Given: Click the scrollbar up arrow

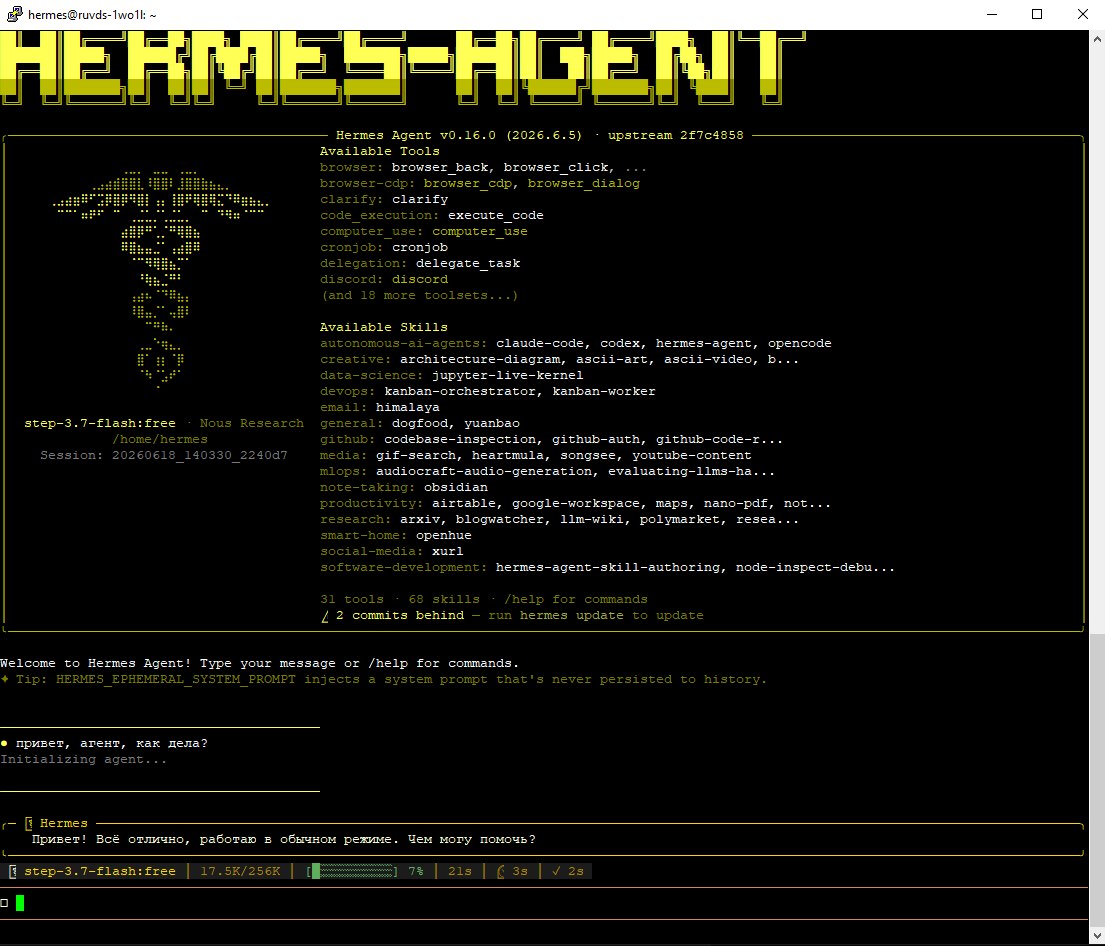Looking at the screenshot, I should point(1097,39).
